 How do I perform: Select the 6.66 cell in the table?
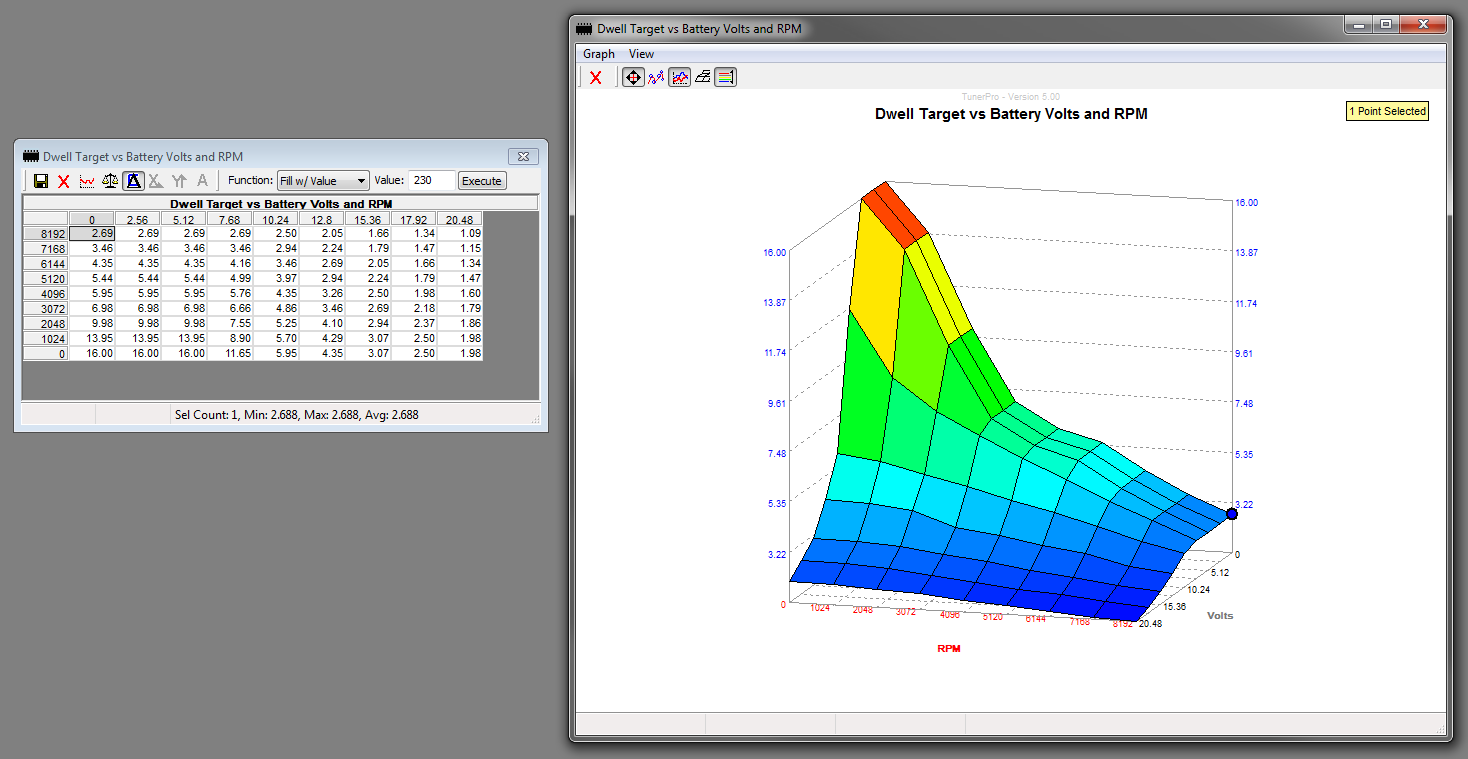229,309
